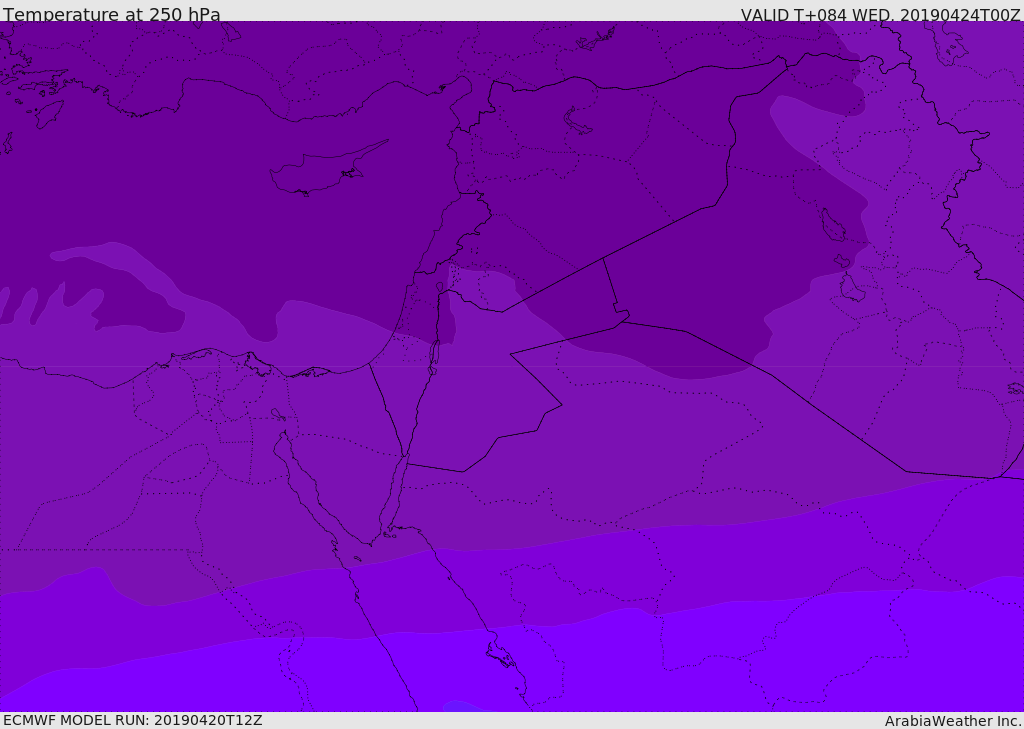Click 'ECMWF MODEL RUN: 20190420T12Z' footer text
The height and width of the screenshot is (729, 1024).
[x=133, y=720]
